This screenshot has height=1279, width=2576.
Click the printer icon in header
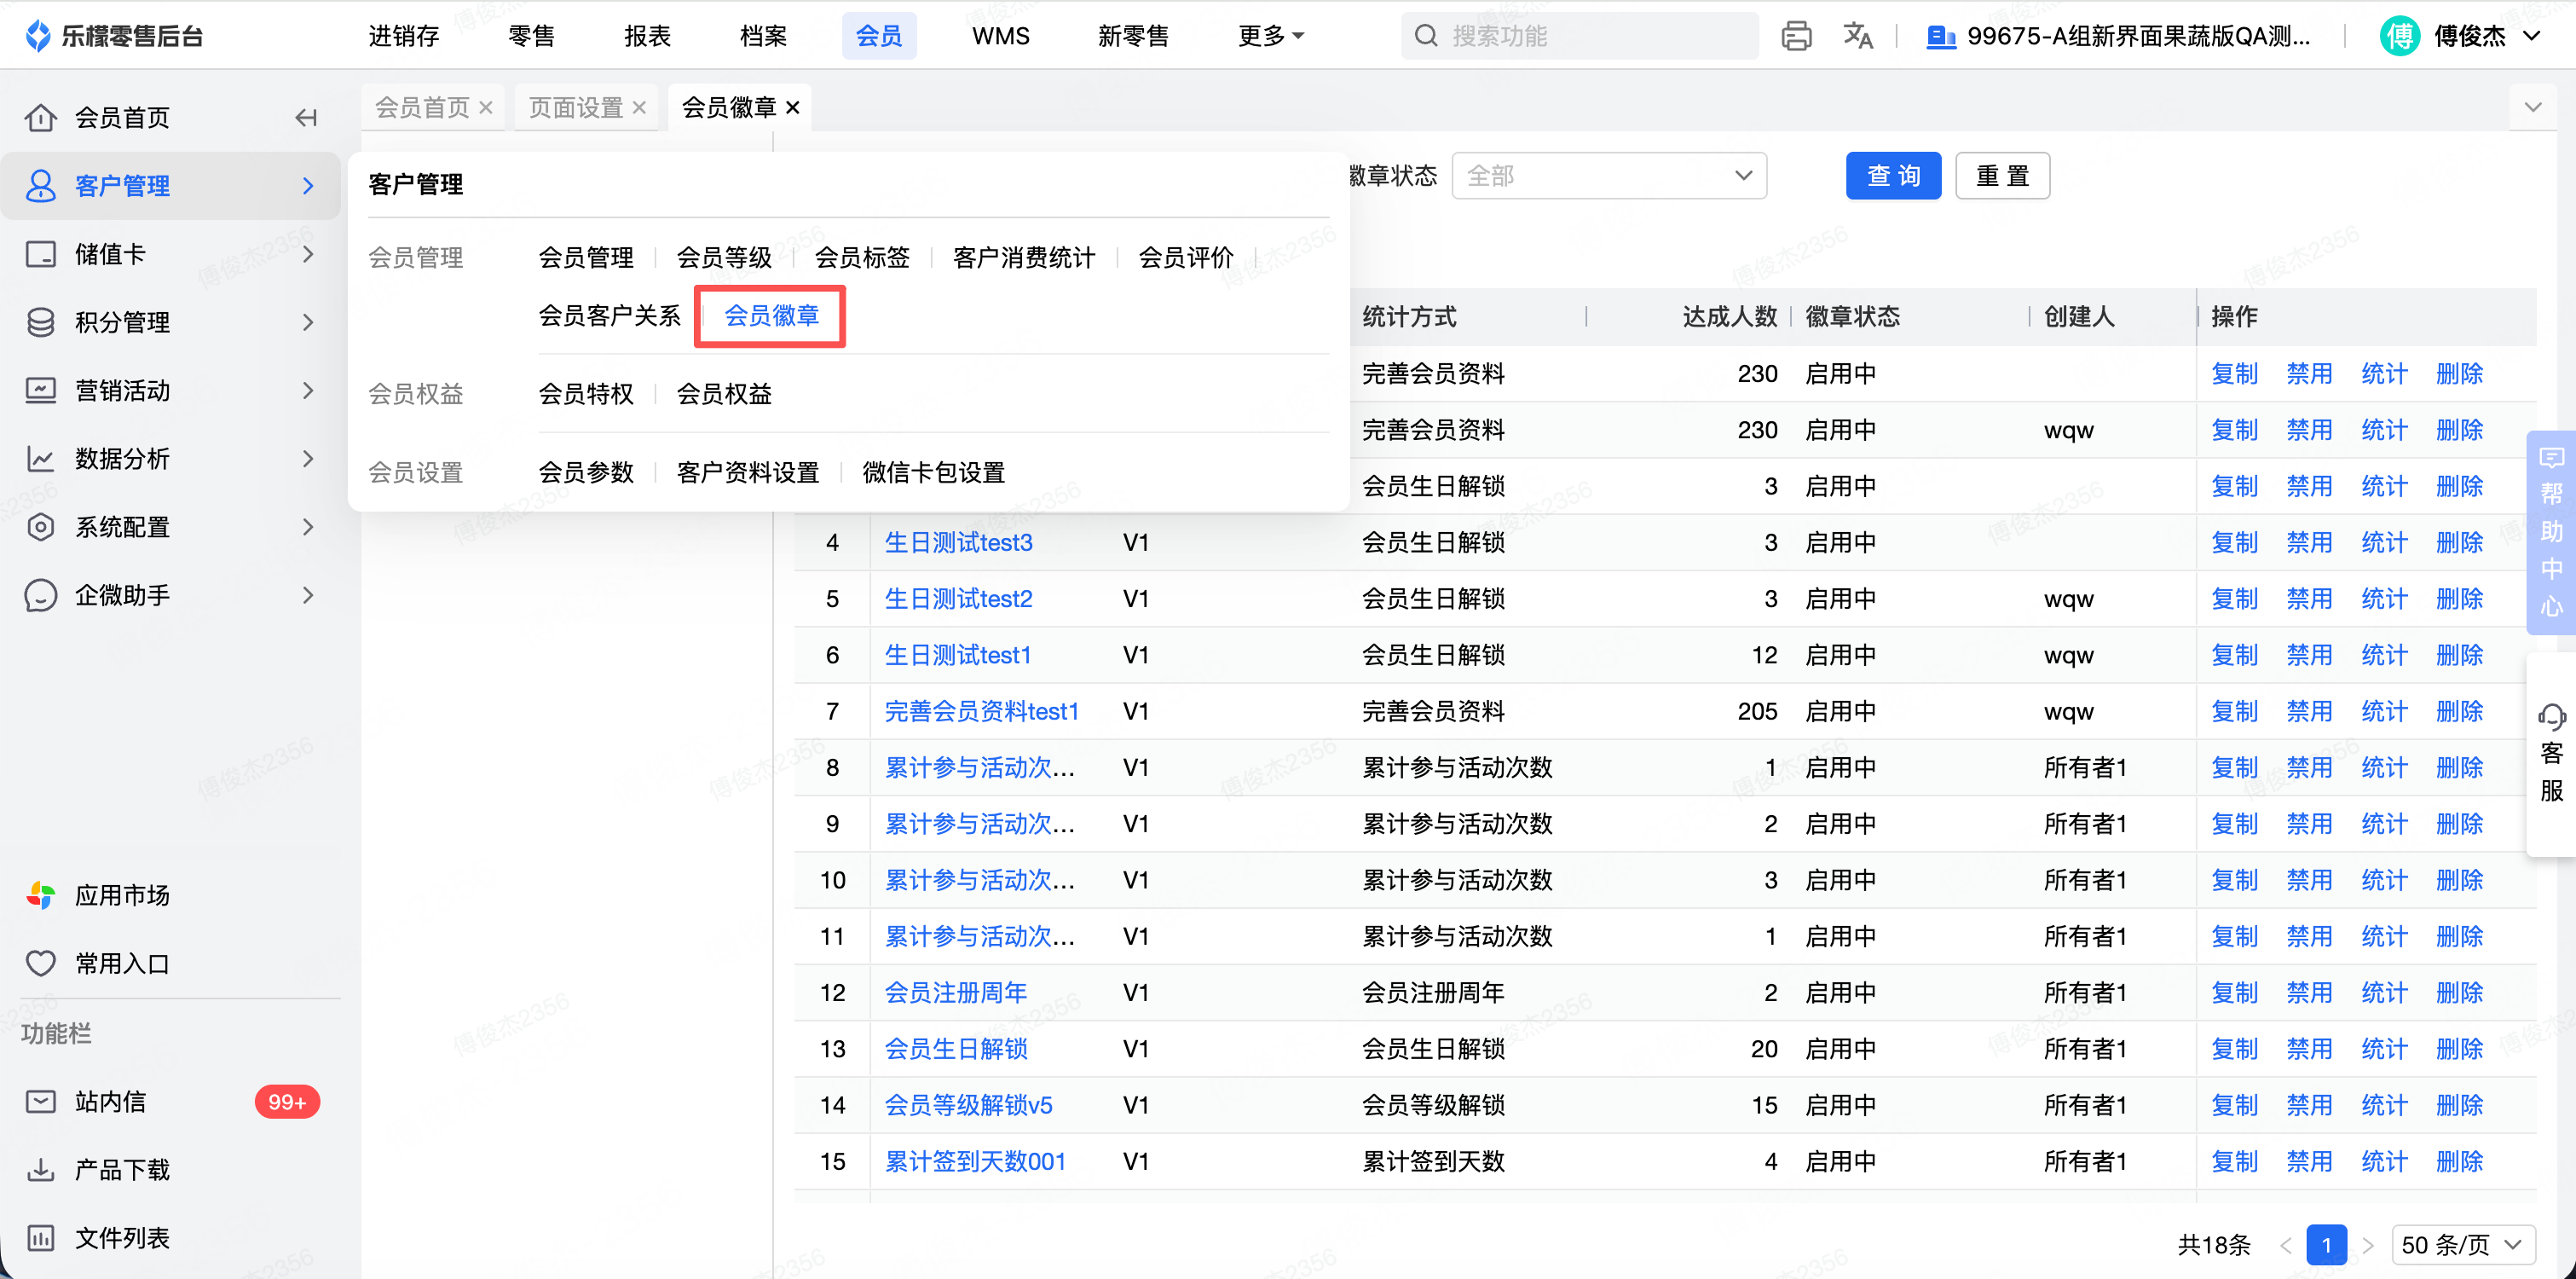(x=1796, y=36)
